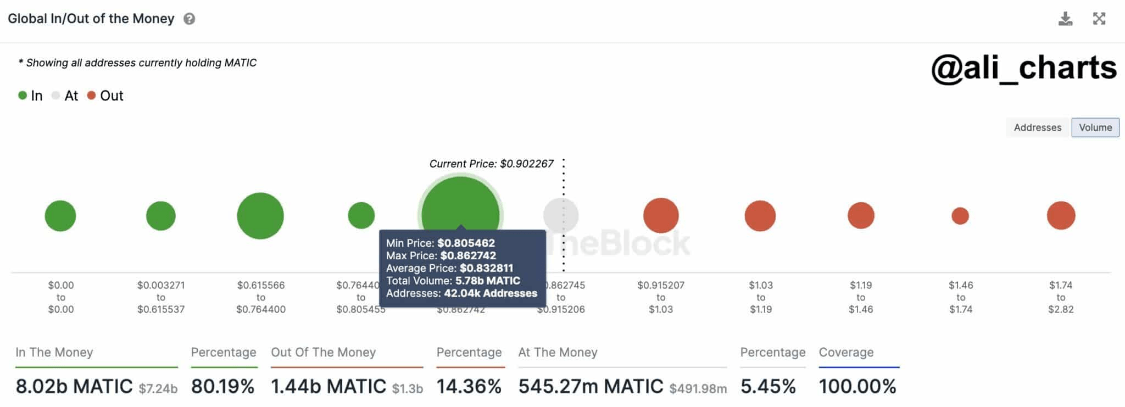Toggle the gray At legend item
This screenshot has width=1125, height=407.
point(65,95)
